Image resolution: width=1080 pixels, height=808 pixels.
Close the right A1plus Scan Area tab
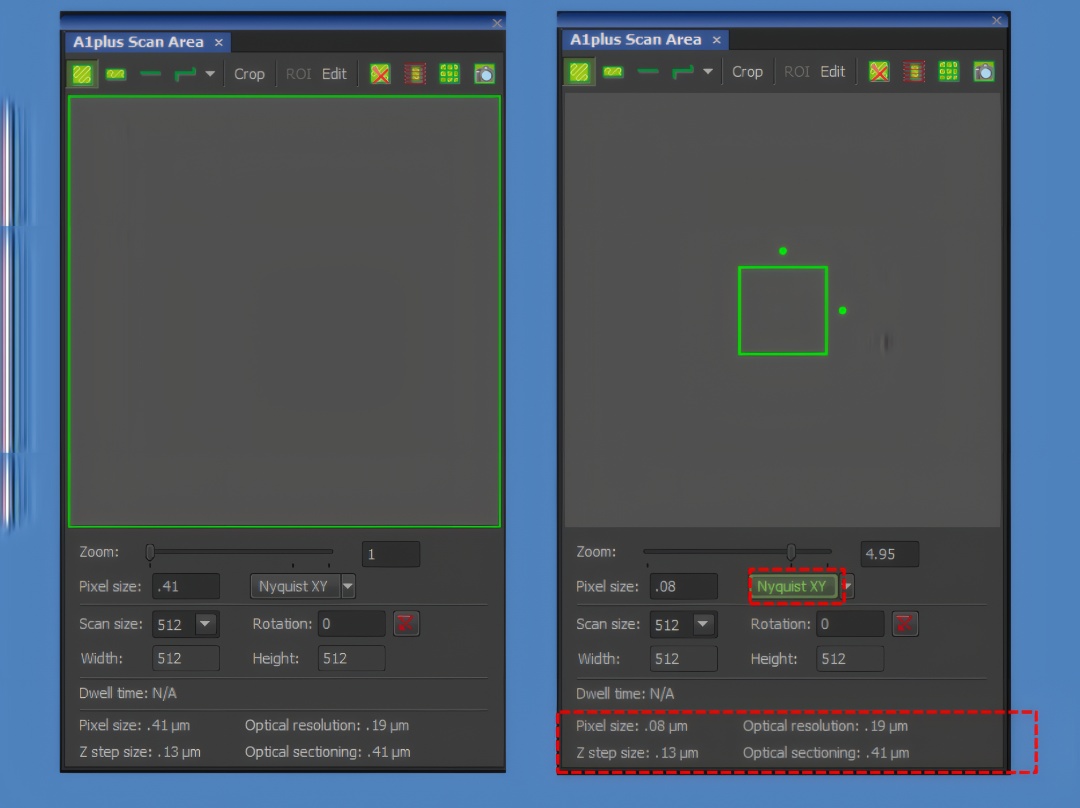[716, 40]
